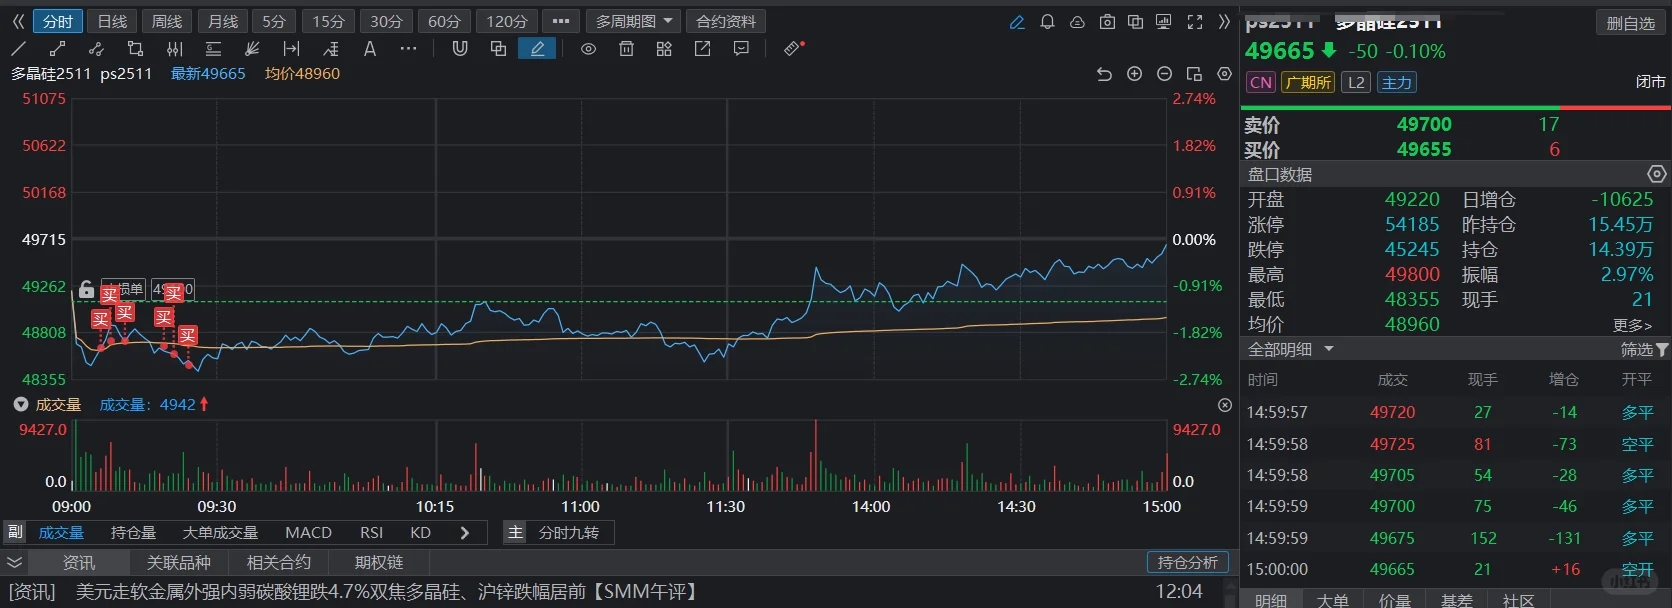Click the external pop-out share icon

[702, 48]
